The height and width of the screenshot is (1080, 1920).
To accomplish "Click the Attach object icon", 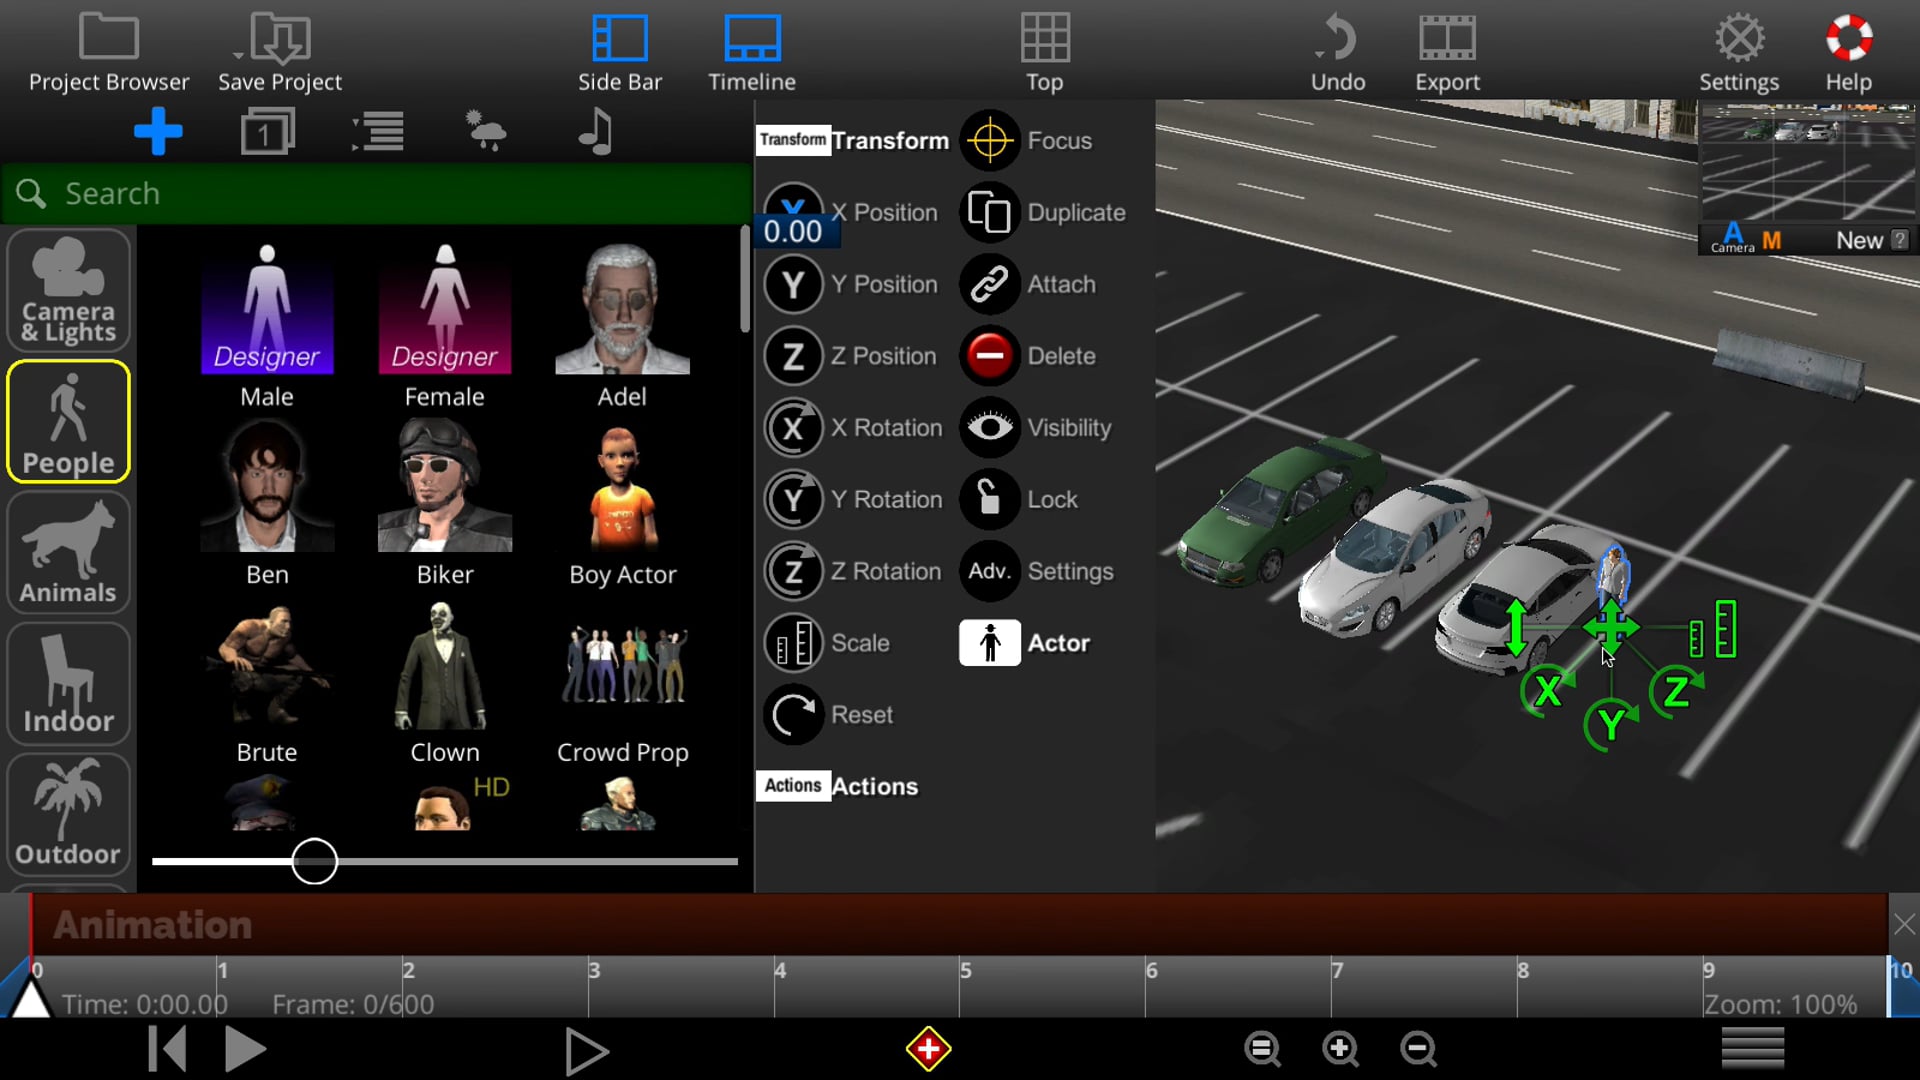I will pos(990,285).
